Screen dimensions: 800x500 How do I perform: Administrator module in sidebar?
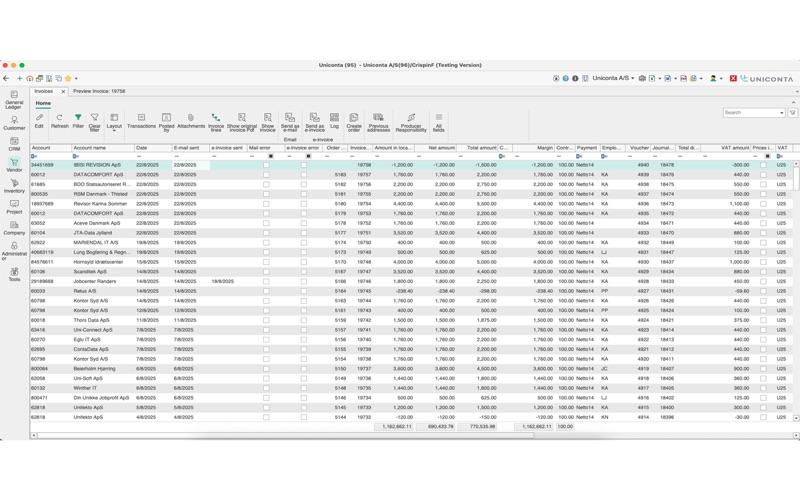pos(14,251)
